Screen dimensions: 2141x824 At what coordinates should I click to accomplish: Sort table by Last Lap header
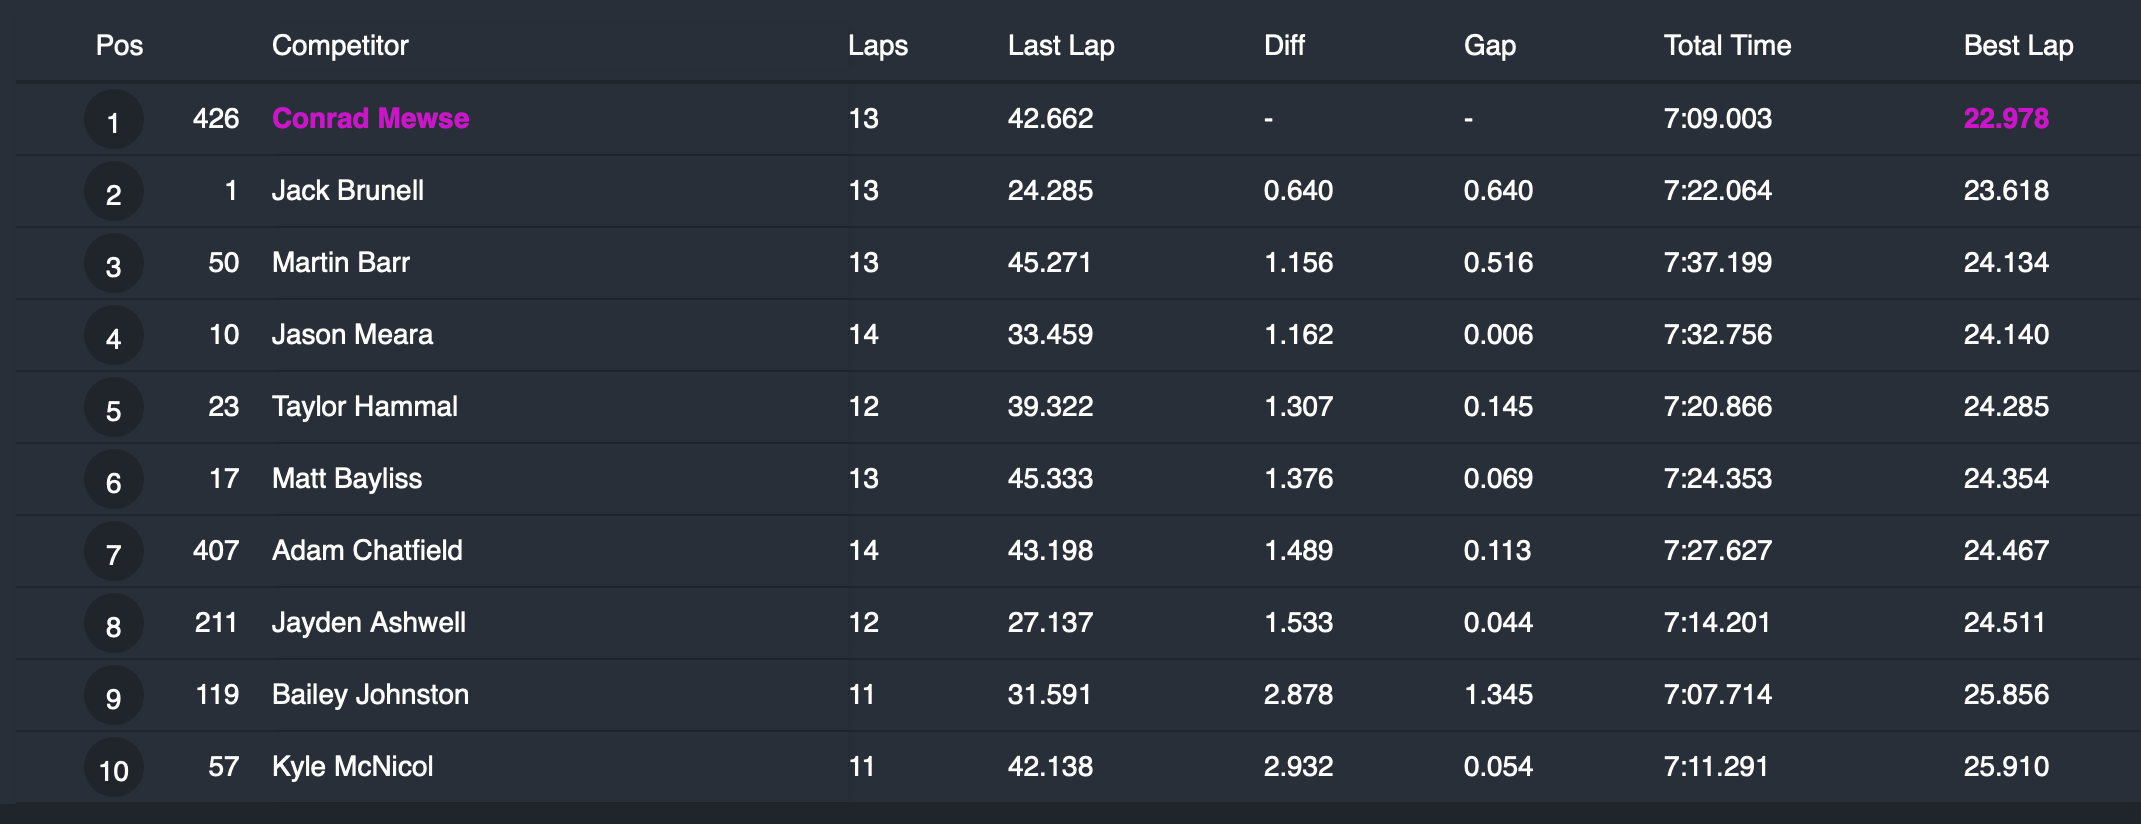click(x=1060, y=45)
